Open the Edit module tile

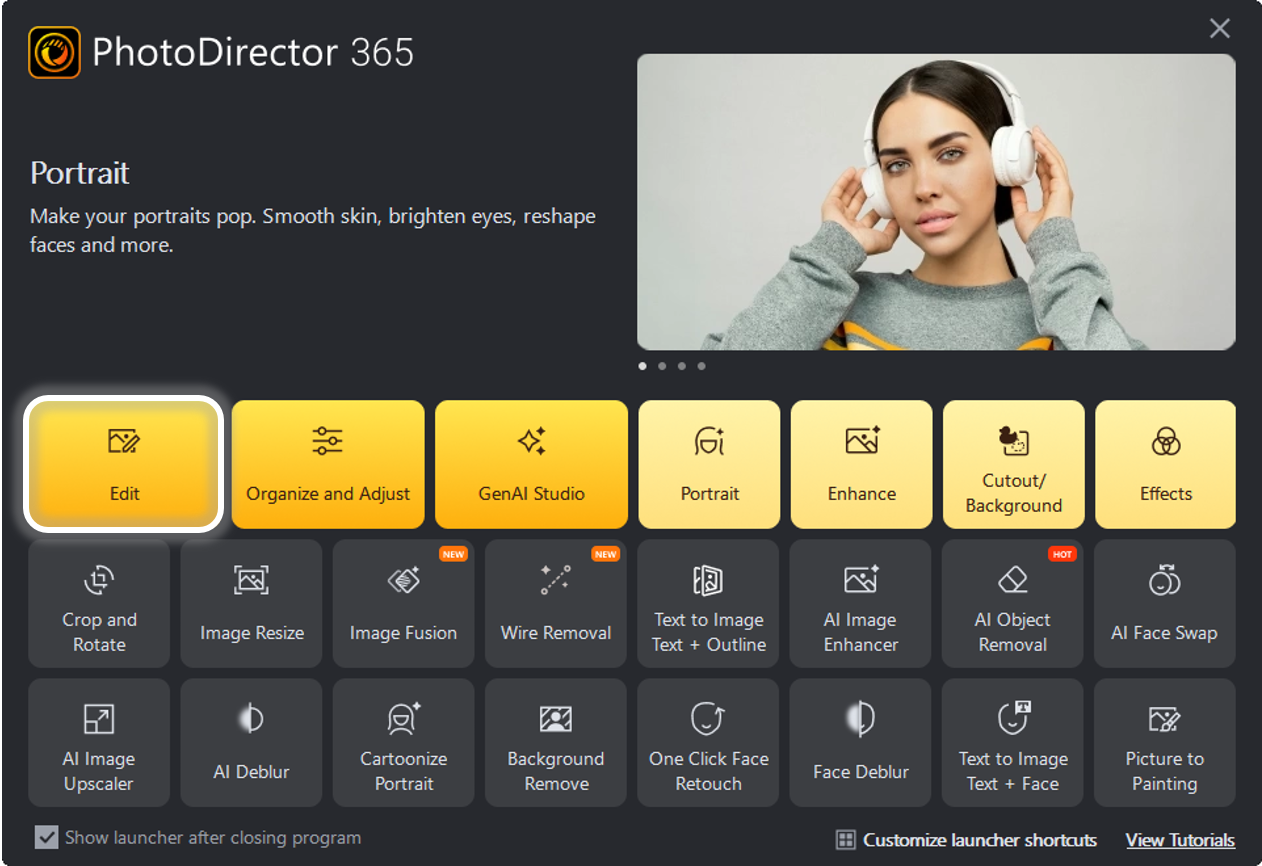point(124,464)
